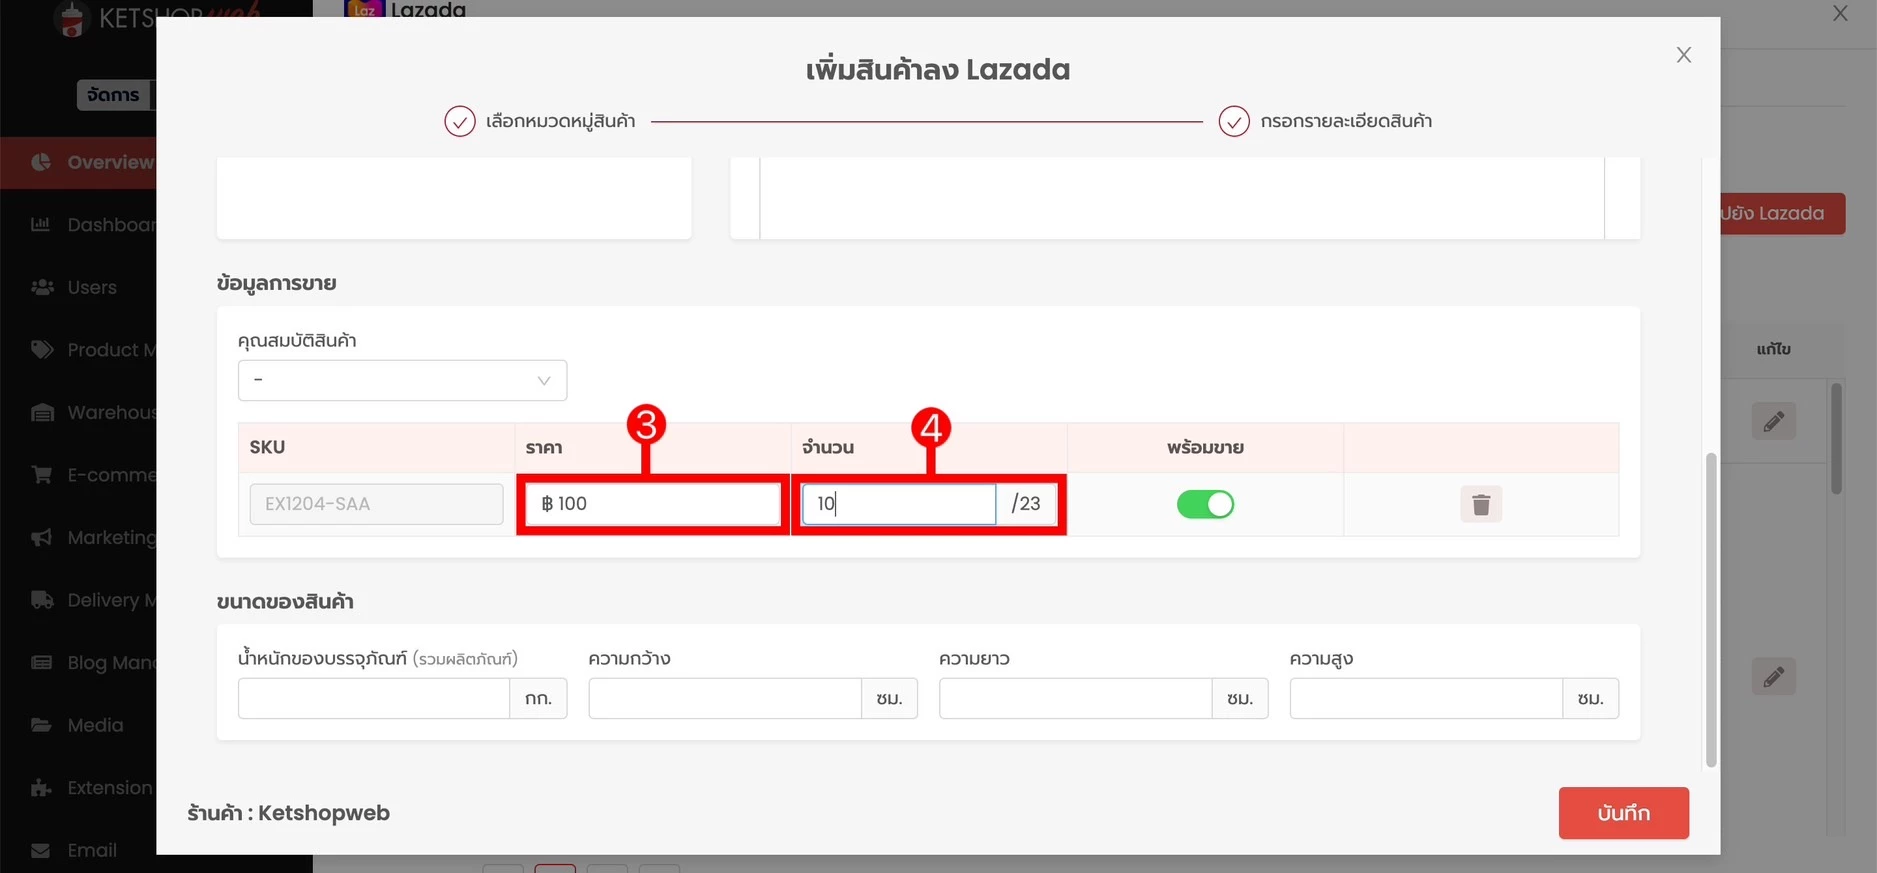Click the disabled SKU field EX1204-SAA
This screenshot has height=873, width=1877.
pyautogui.click(x=376, y=504)
